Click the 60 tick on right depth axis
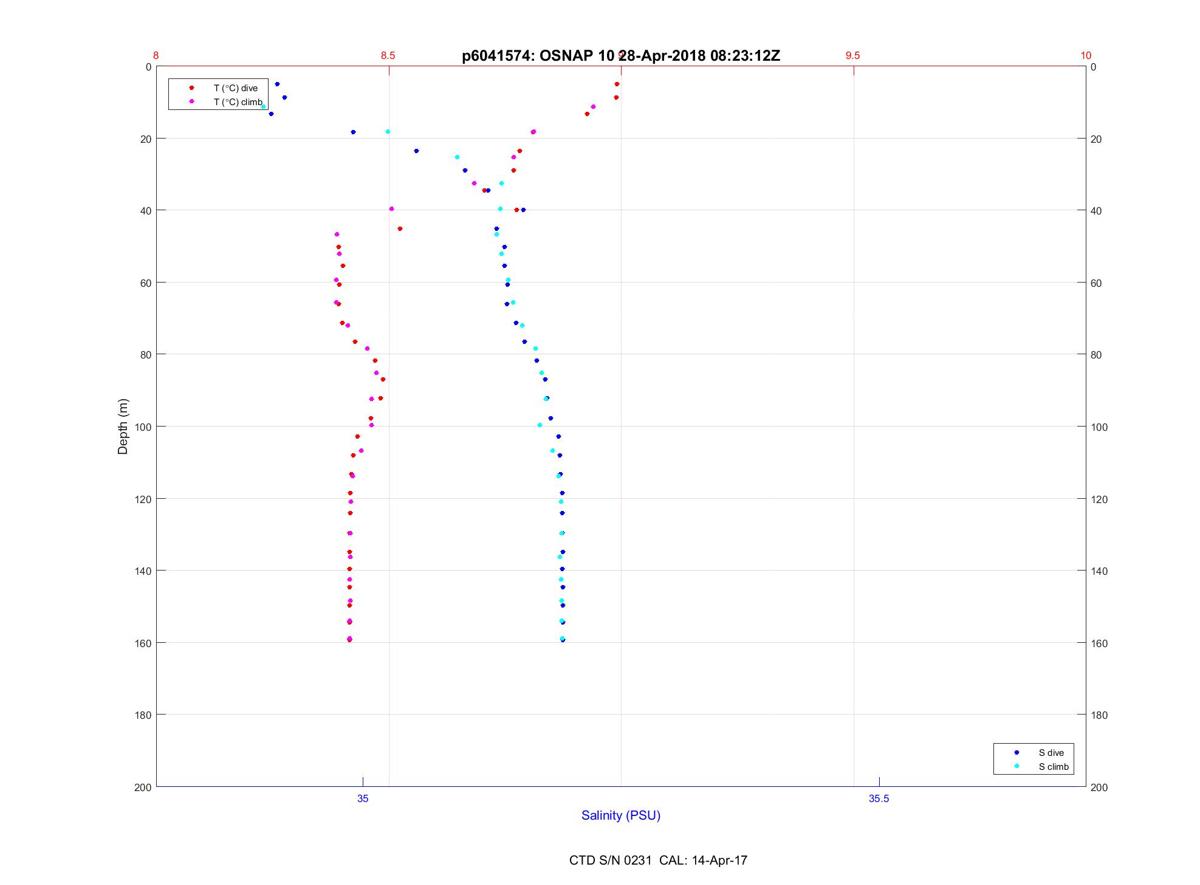Image resolution: width=1200 pixels, height=885 pixels. [1097, 283]
